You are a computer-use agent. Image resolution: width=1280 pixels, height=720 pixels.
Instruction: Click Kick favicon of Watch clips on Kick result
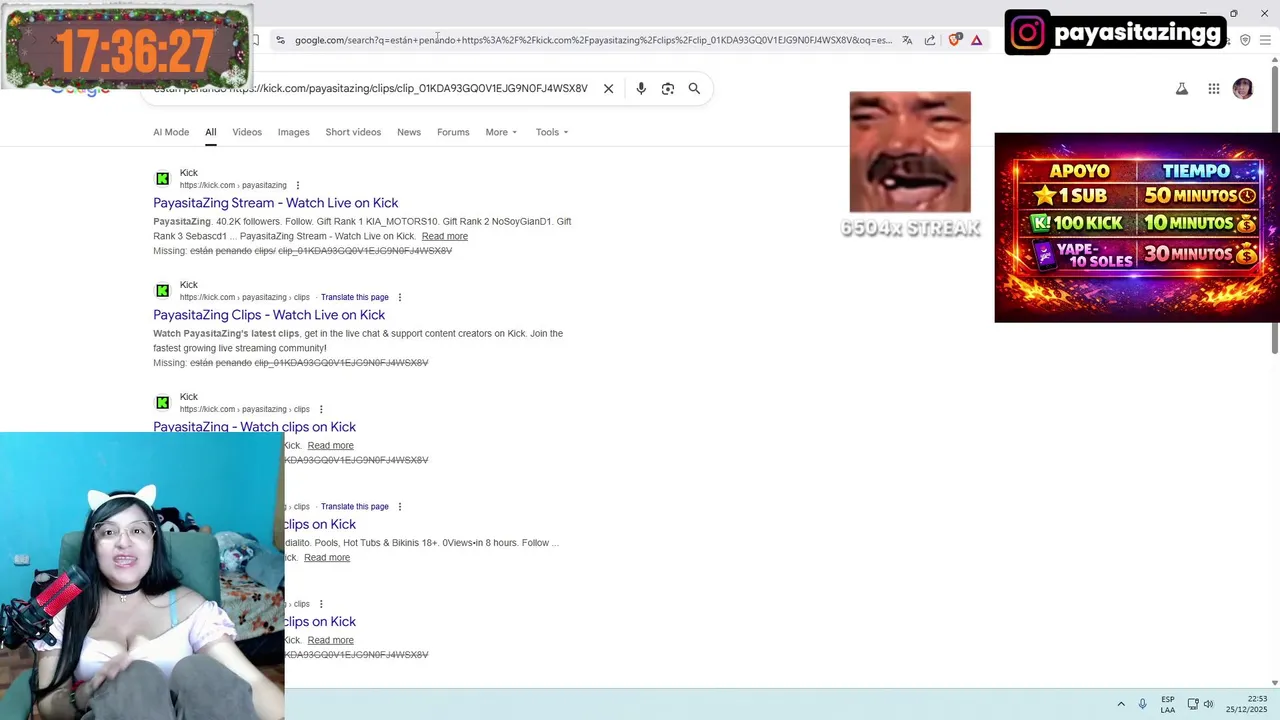[162, 403]
